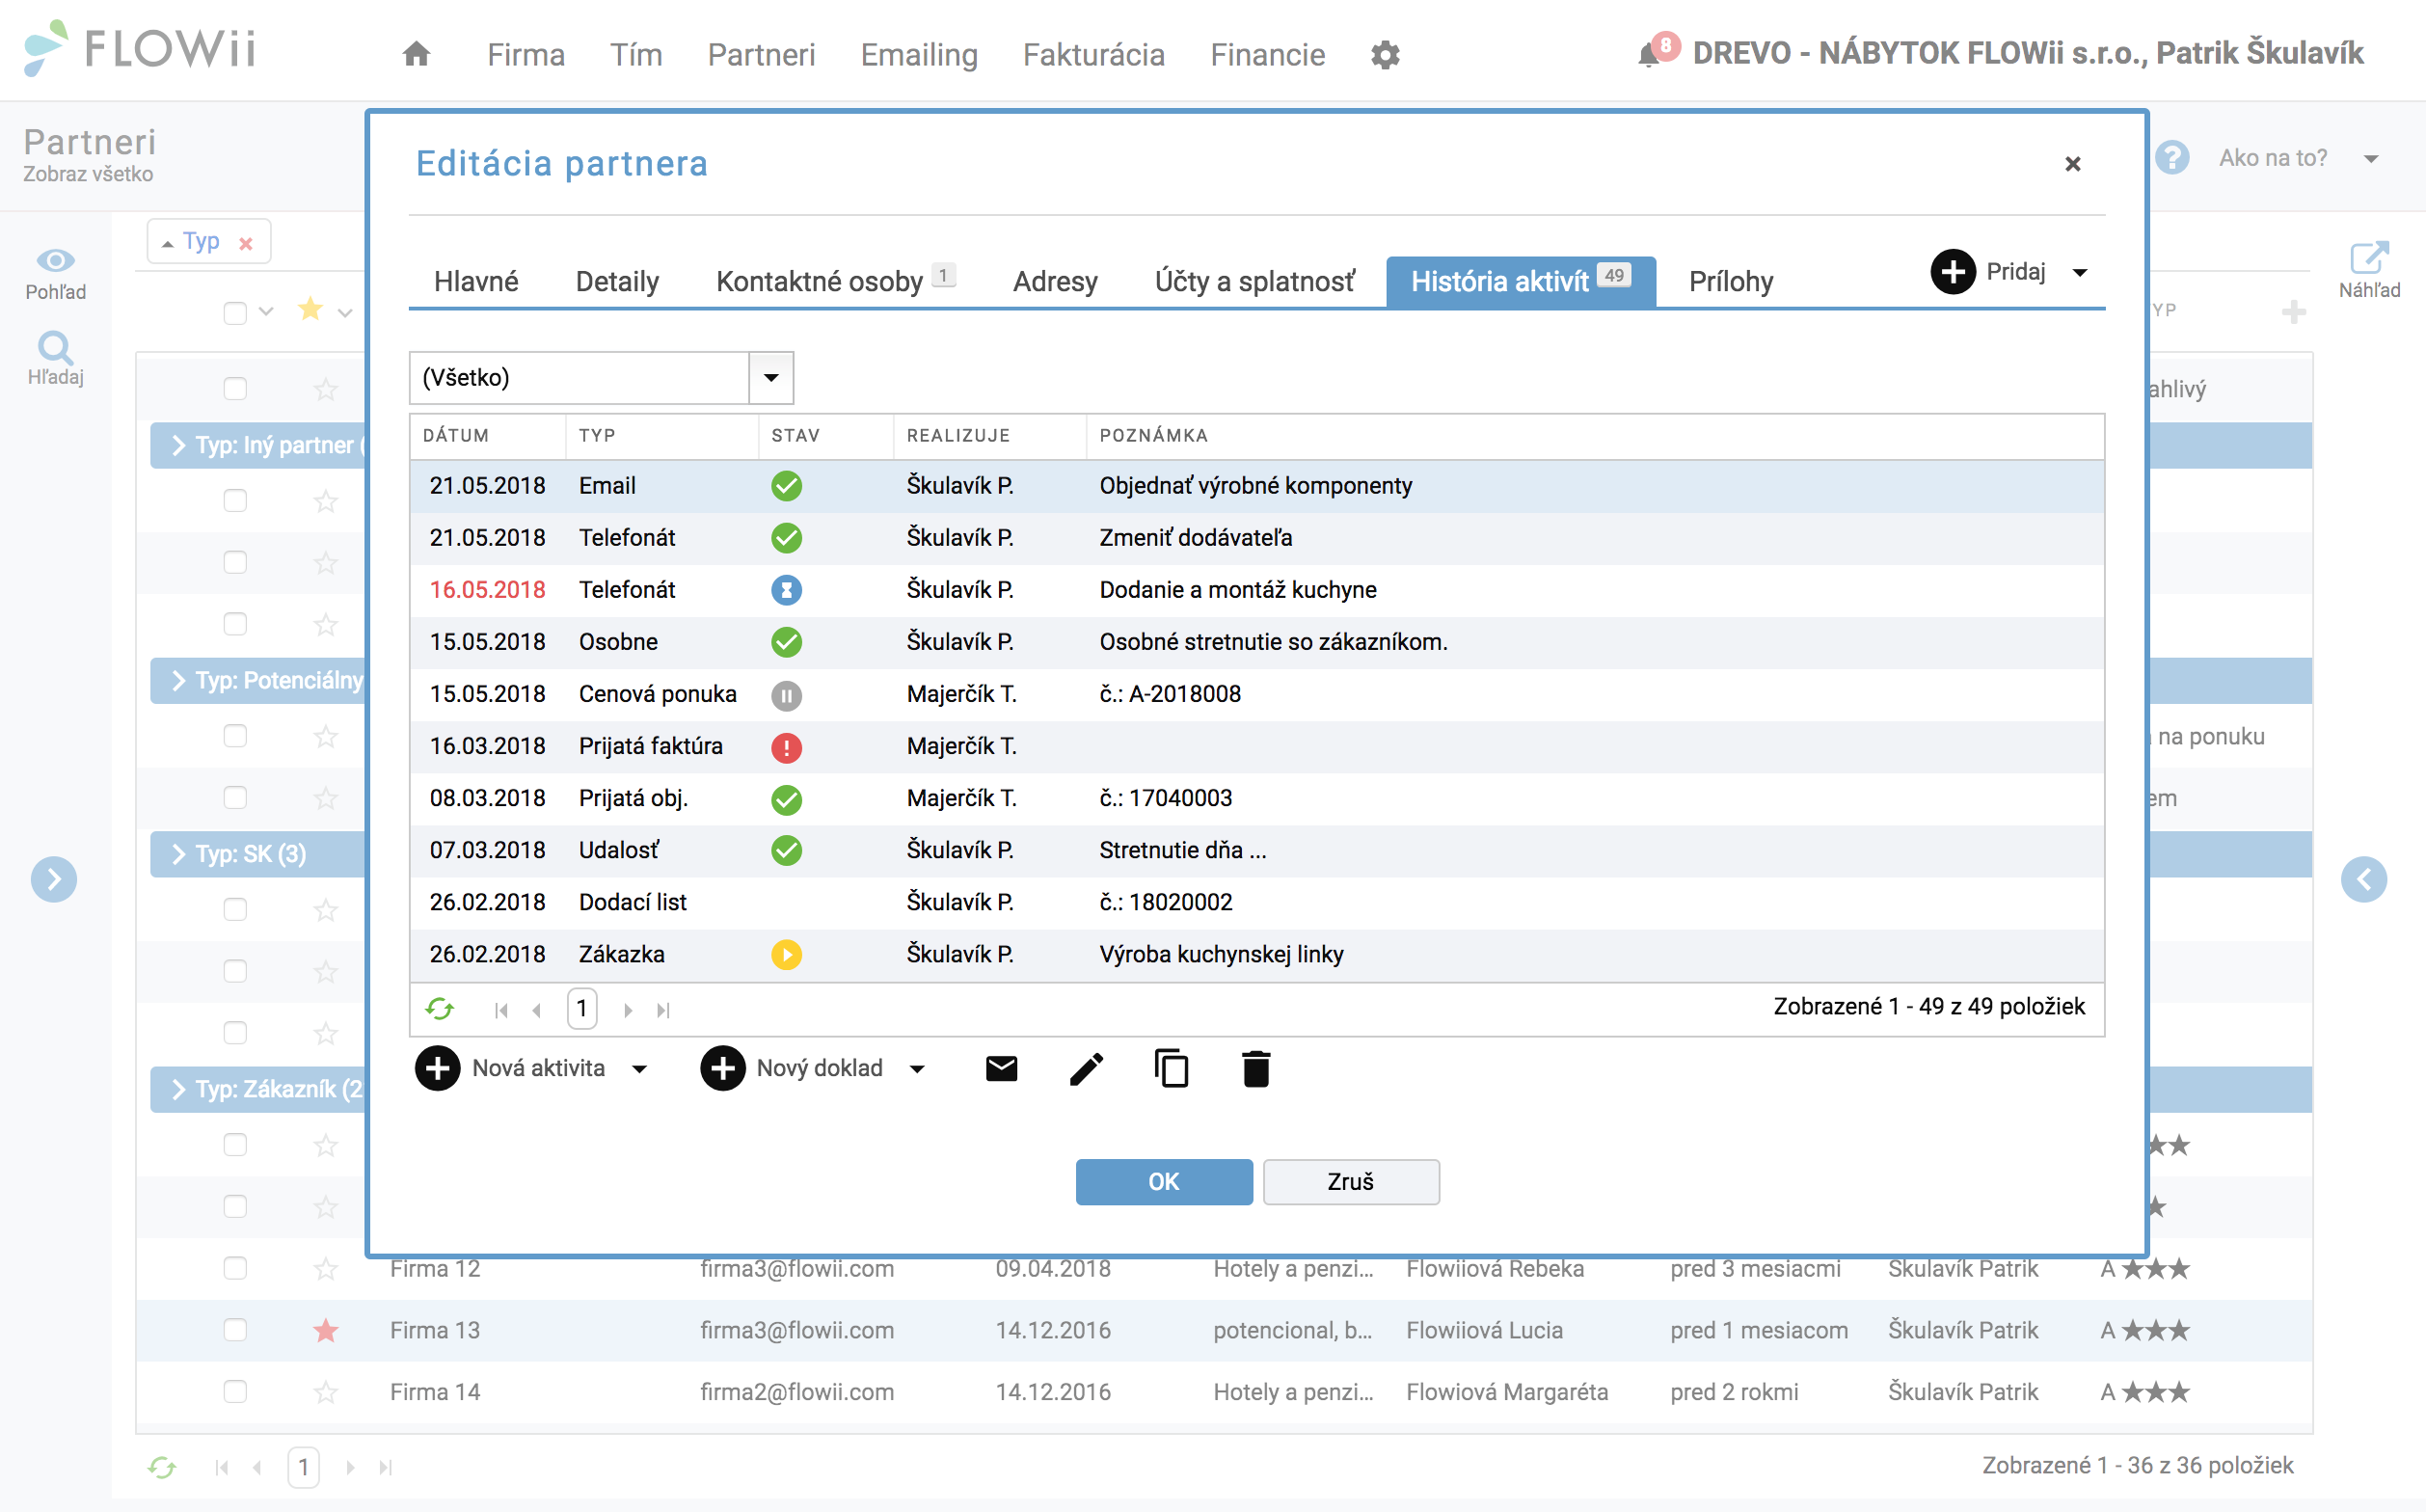Open Adresy tab
The height and width of the screenshot is (1512, 2426).
[x=1055, y=281]
